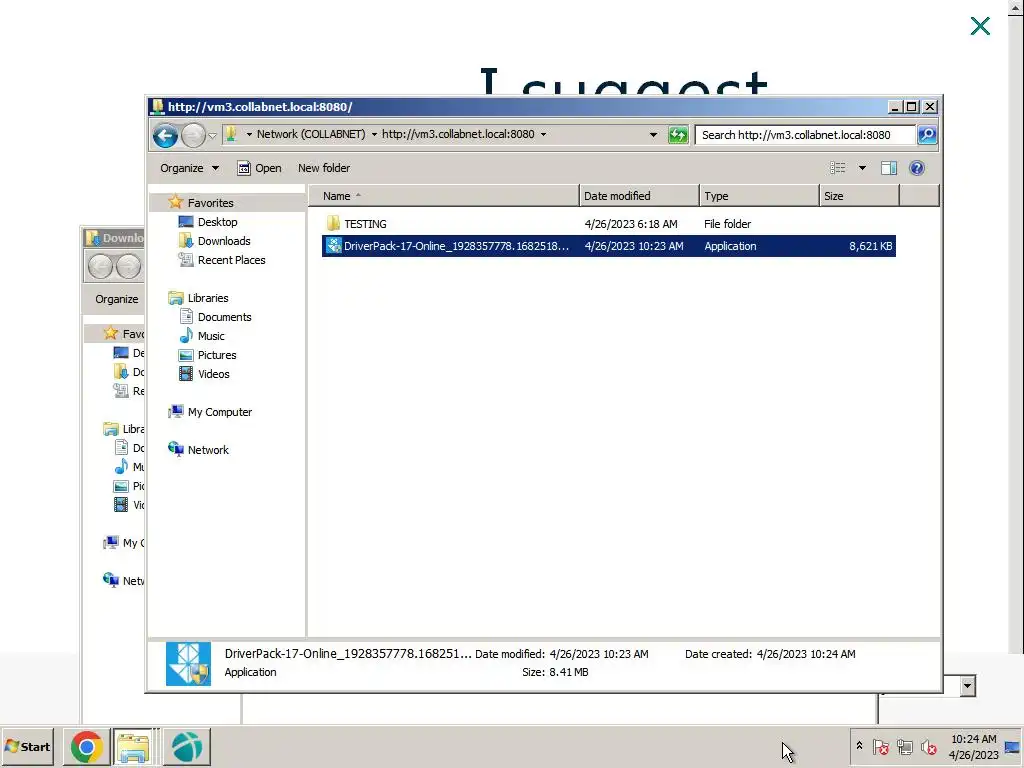
Task: Go back with the blue Back arrow
Action: (165, 135)
